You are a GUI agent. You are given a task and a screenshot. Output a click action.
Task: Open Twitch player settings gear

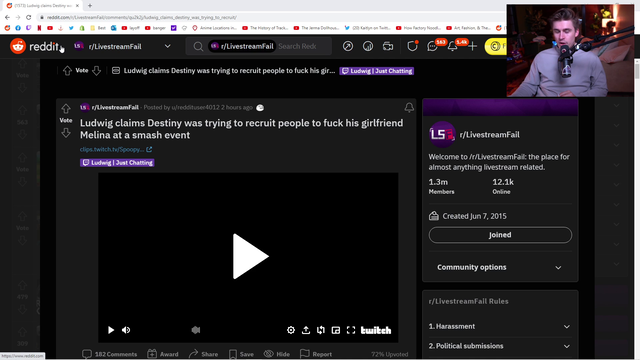pos(291,330)
